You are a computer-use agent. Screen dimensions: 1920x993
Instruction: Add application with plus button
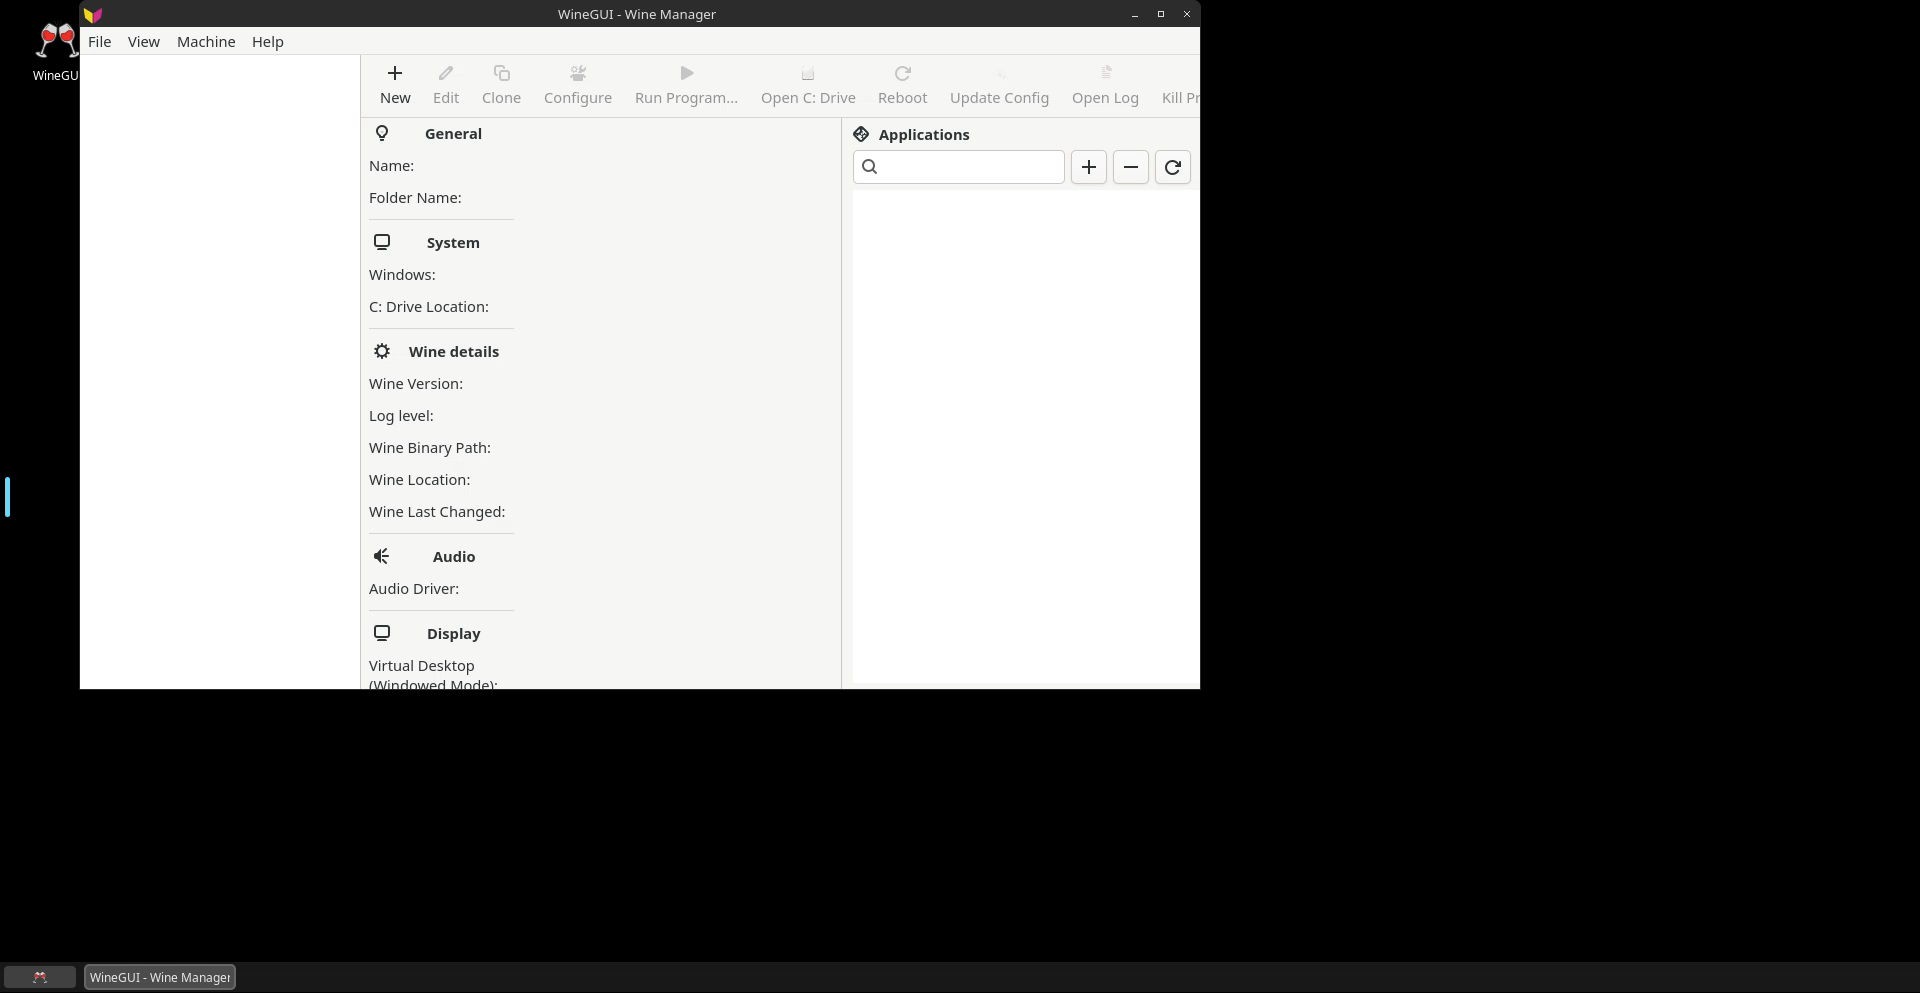1088,167
